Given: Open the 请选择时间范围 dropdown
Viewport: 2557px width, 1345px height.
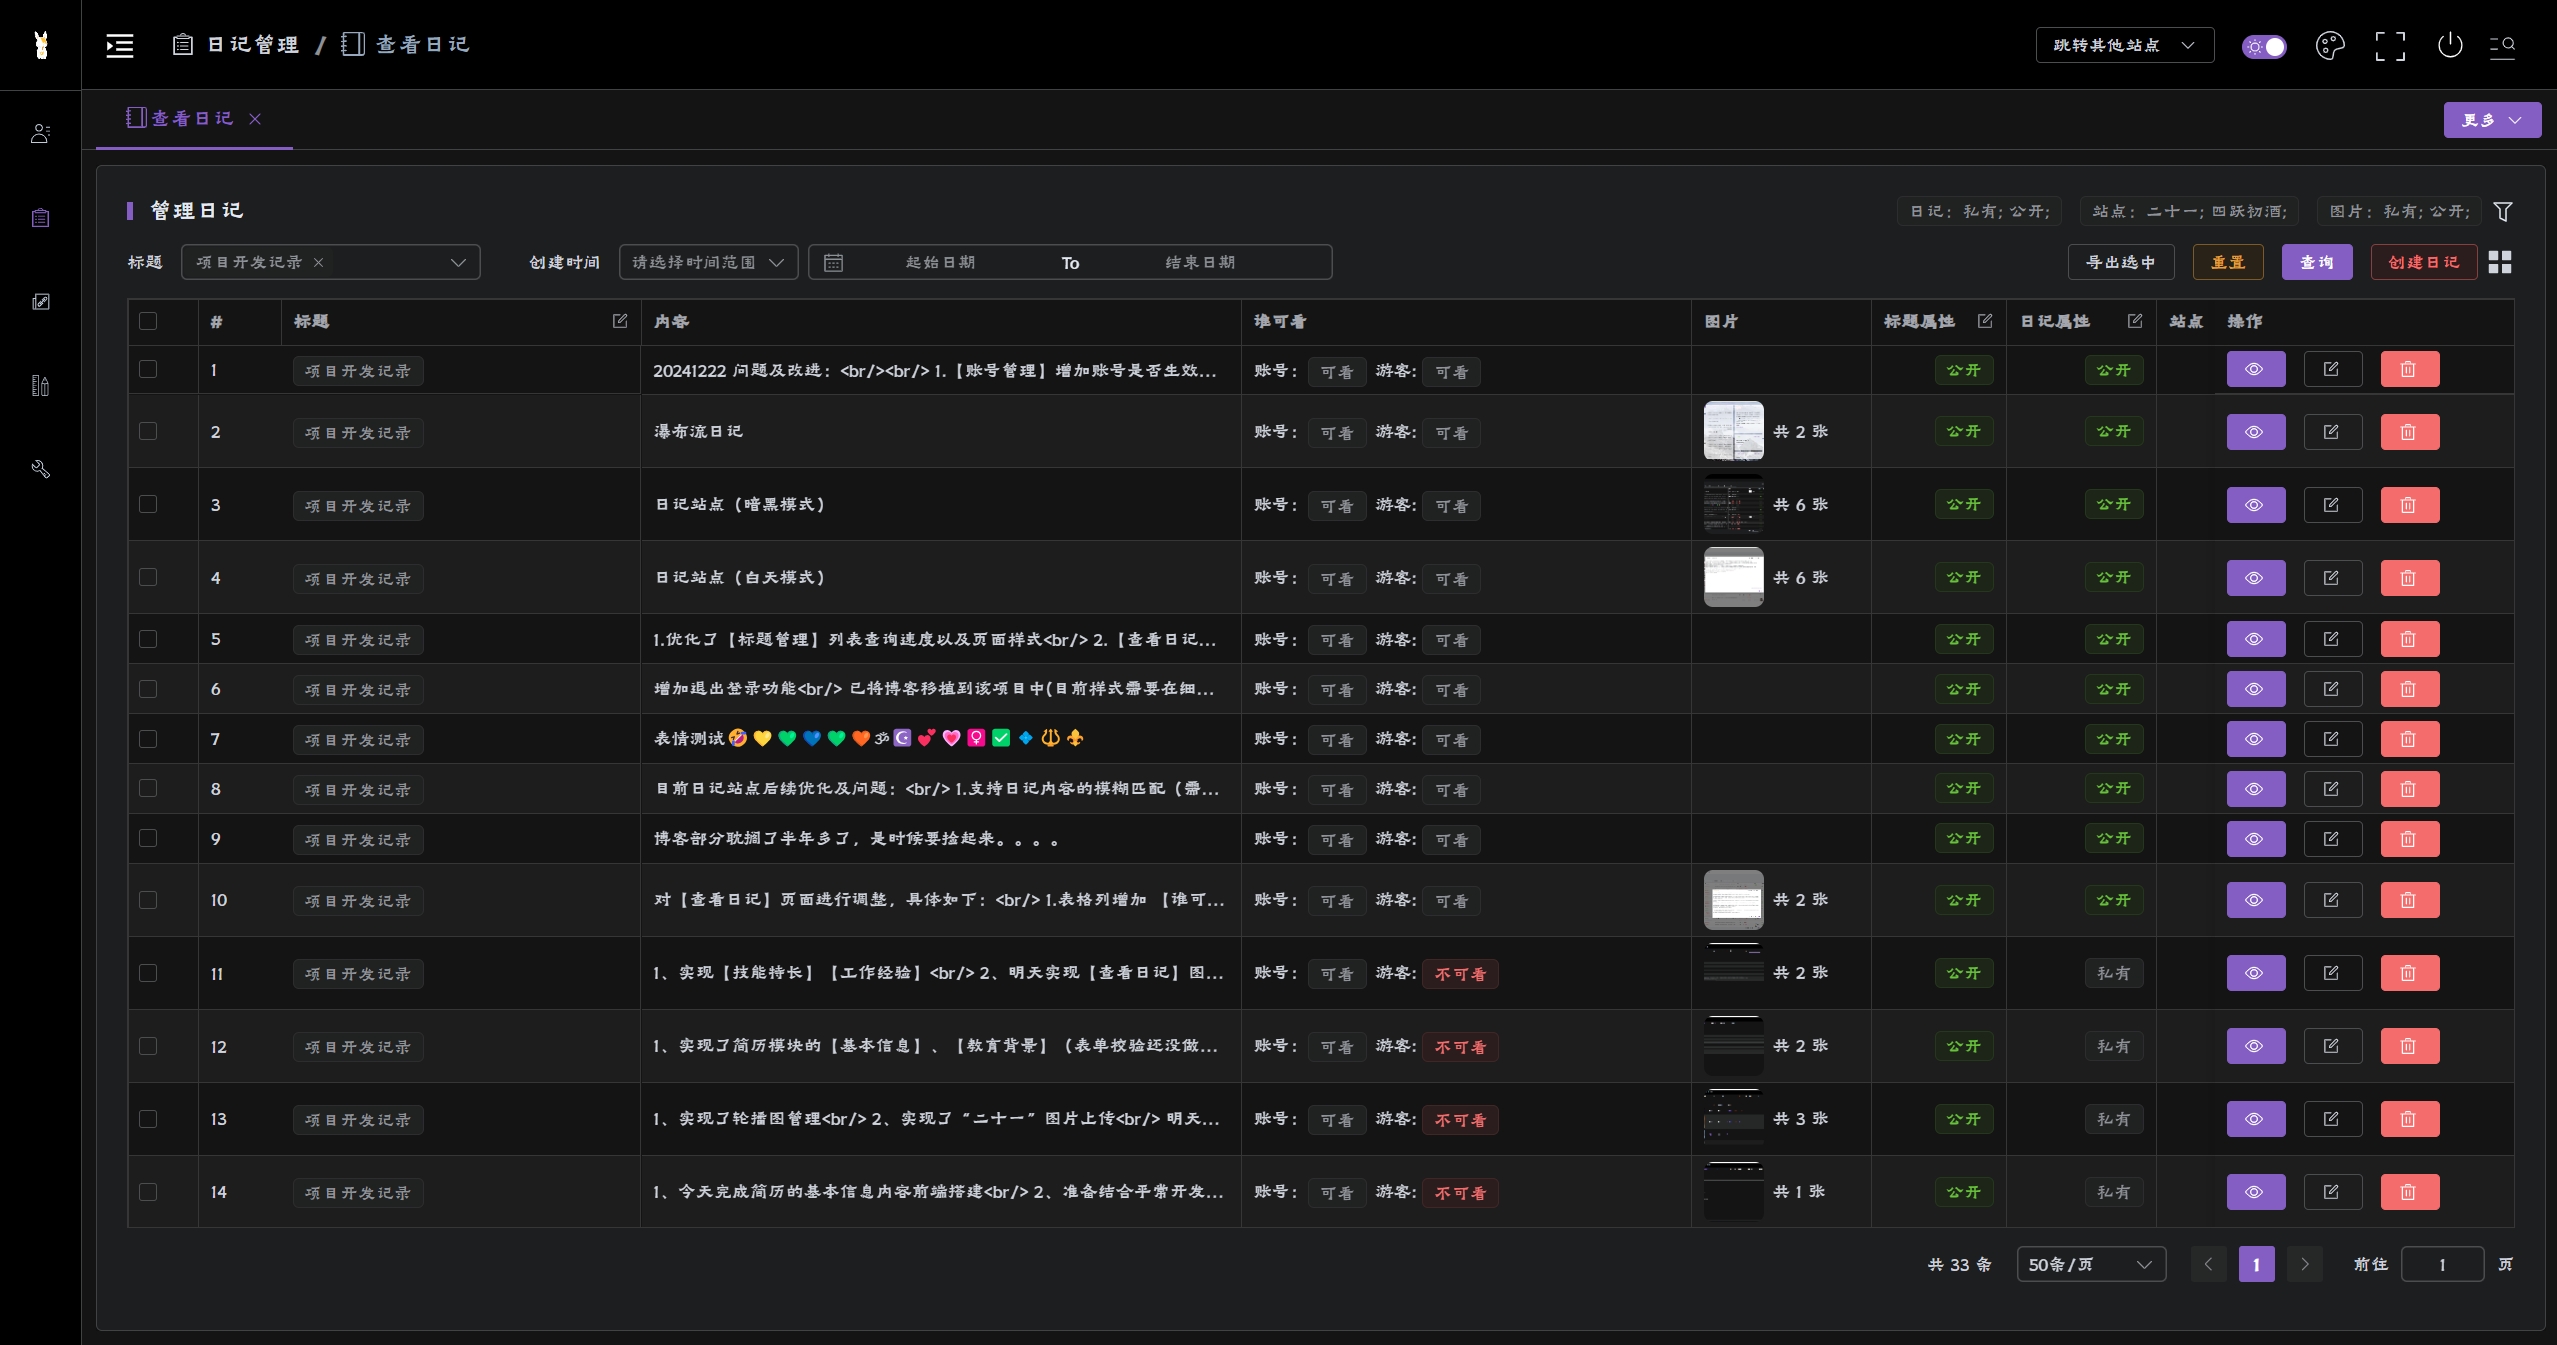Looking at the screenshot, I should pyautogui.click(x=708, y=262).
